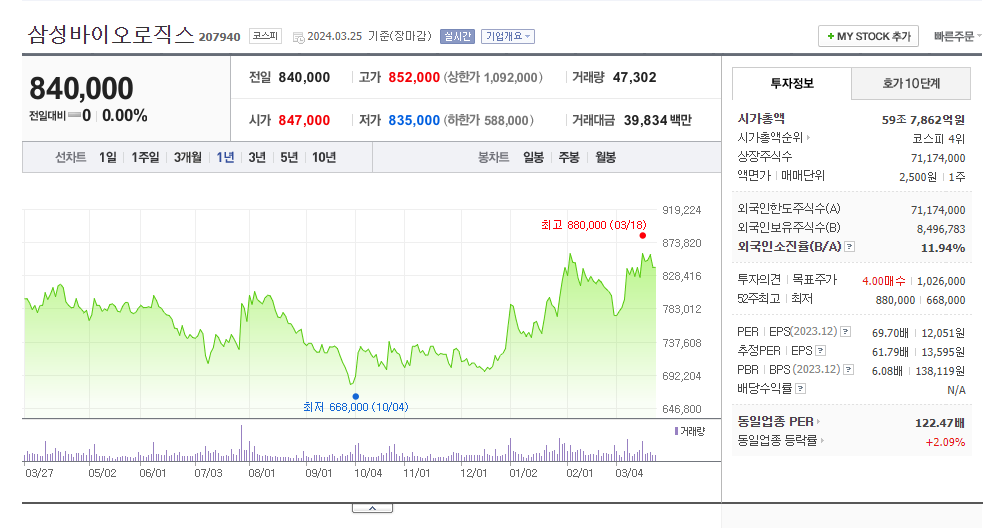1007x528 pixels.
Task: Select the 3년 line chart period
Action: pyautogui.click(x=257, y=157)
